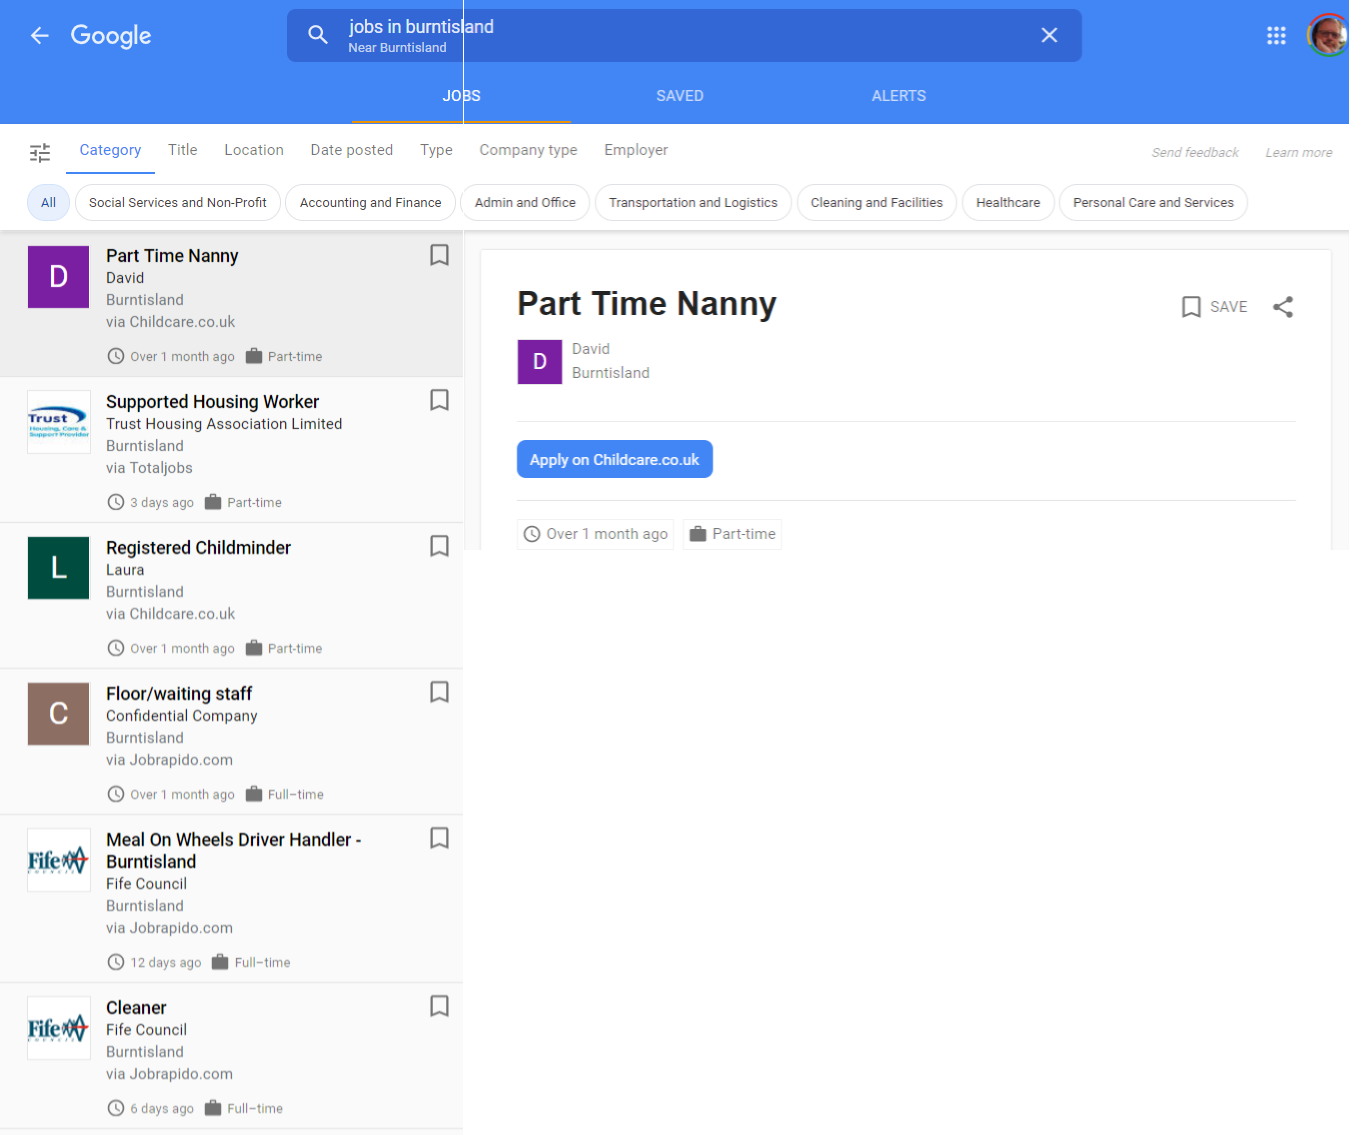Bookmark the Registered Childminder listing
The image size is (1349, 1135).
pos(439,546)
